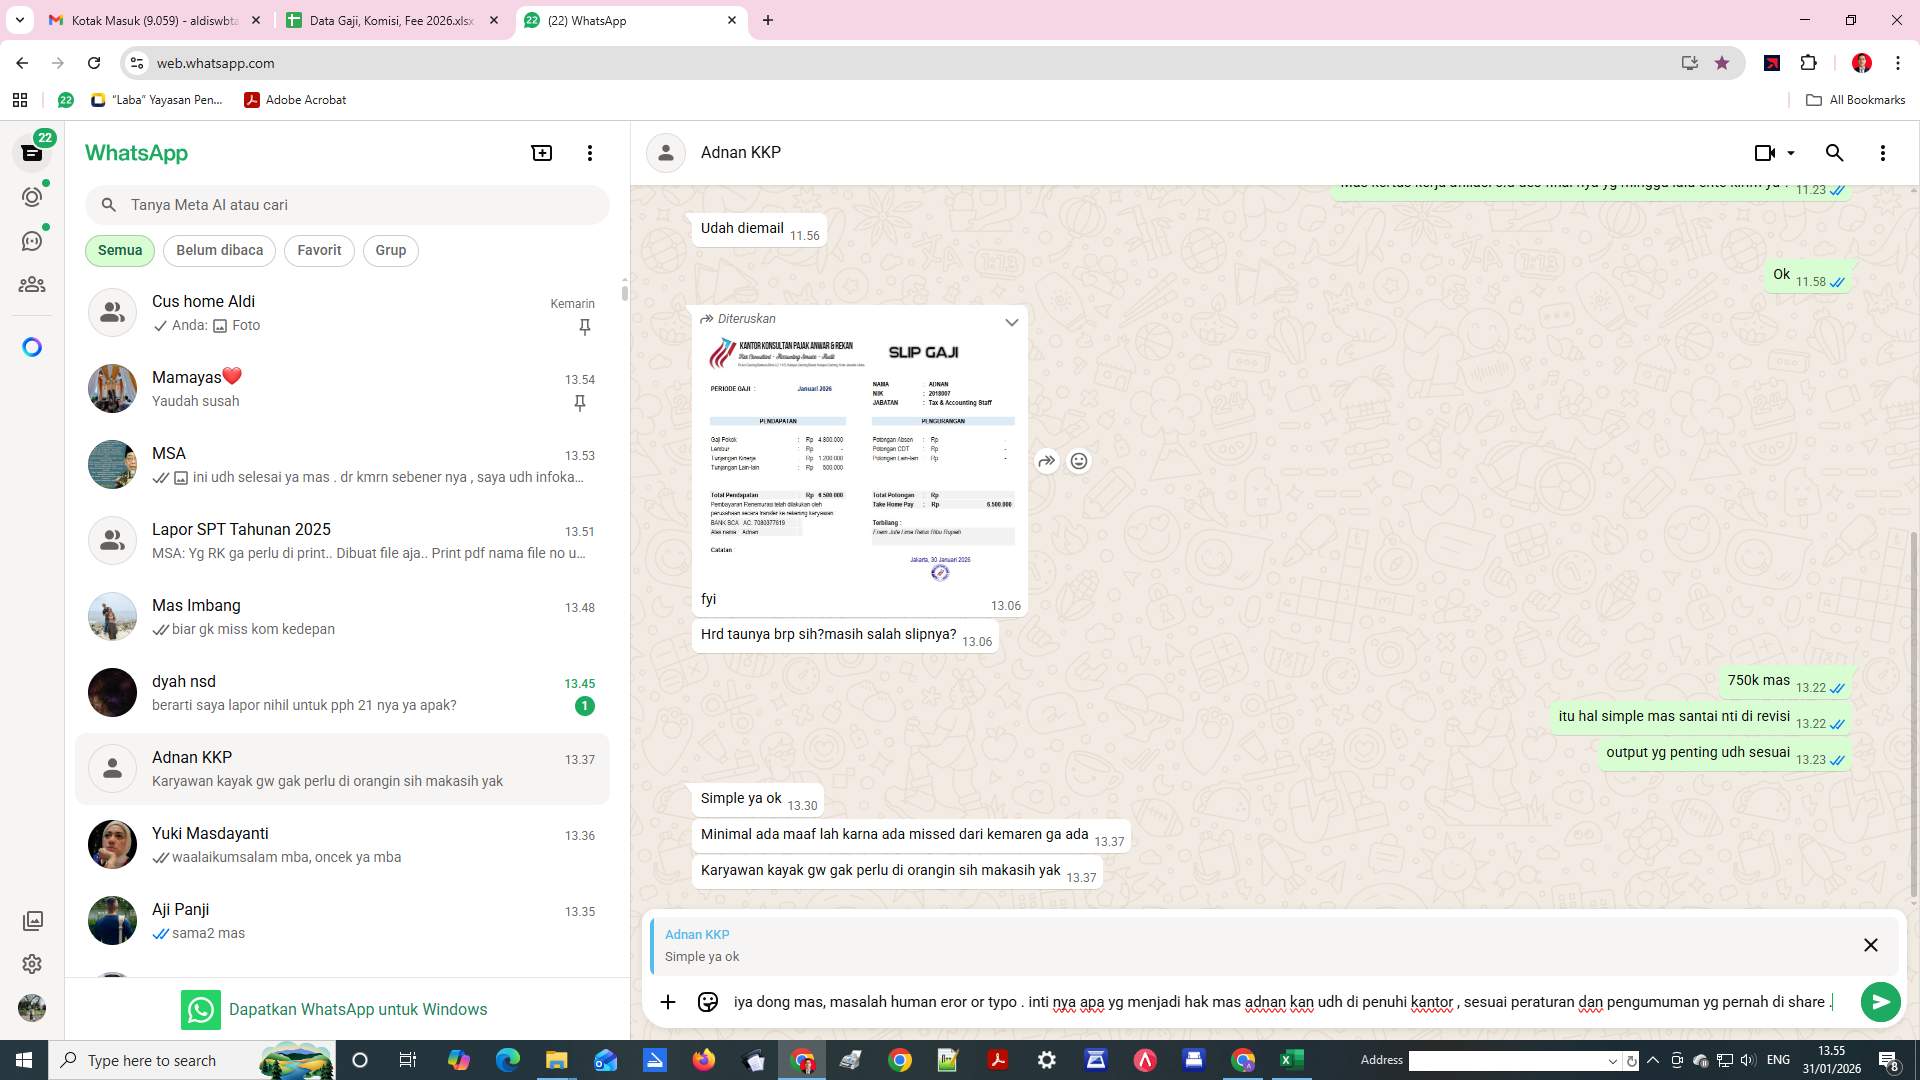The width and height of the screenshot is (1920, 1080).
Task: Select the Channels icon in sidebar
Action: (x=32, y=240)
